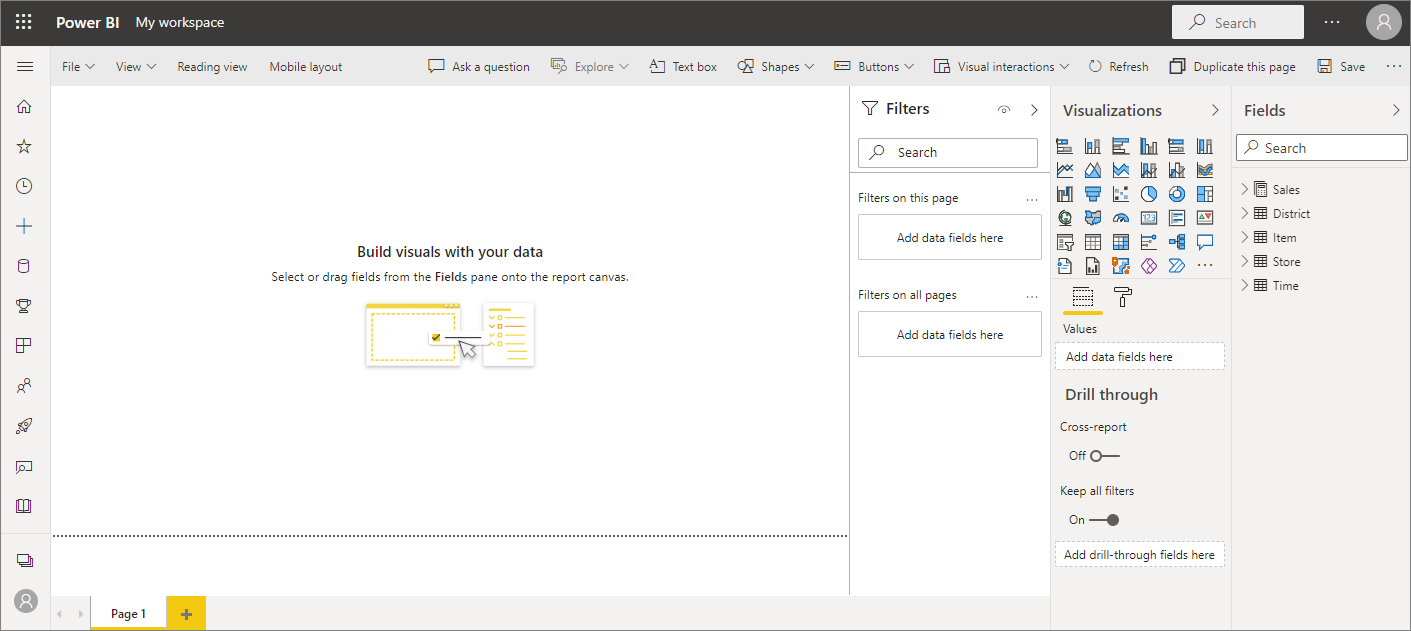Duplicate this page
The image size is (1411, 631).
click(1232, 66)
